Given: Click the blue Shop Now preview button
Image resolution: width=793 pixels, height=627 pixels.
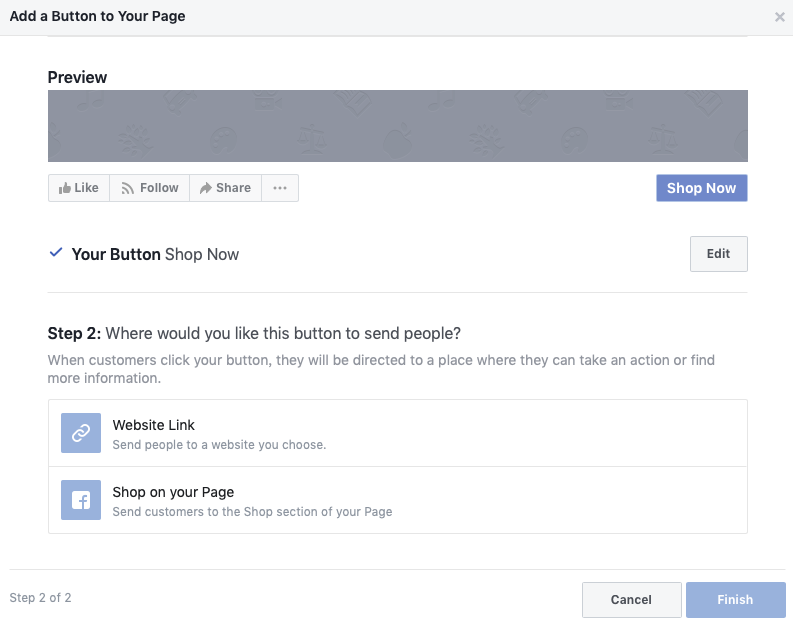Looking at the screenshot, I should [x=701, y=188].
